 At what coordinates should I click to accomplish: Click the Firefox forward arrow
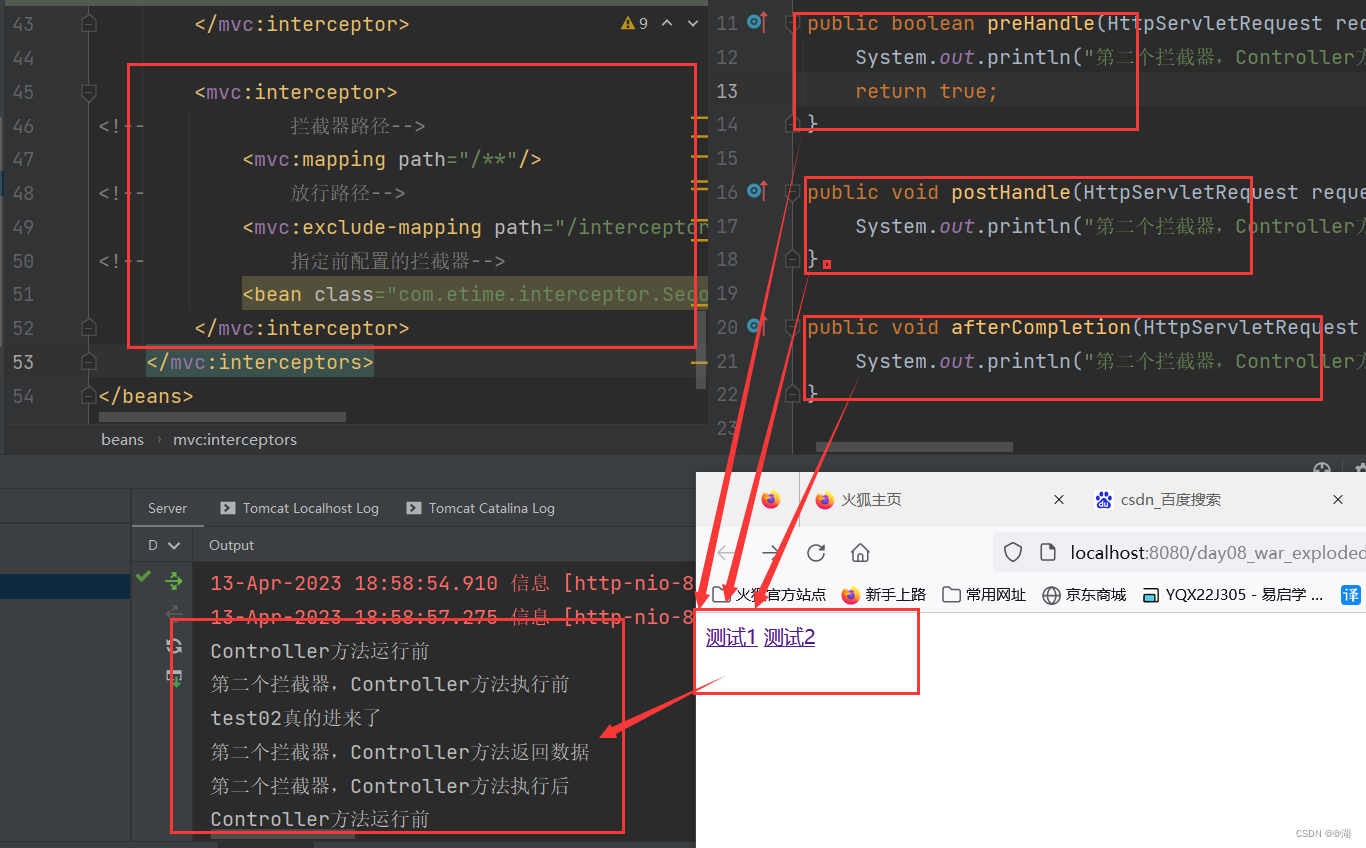tap(771, 553)
